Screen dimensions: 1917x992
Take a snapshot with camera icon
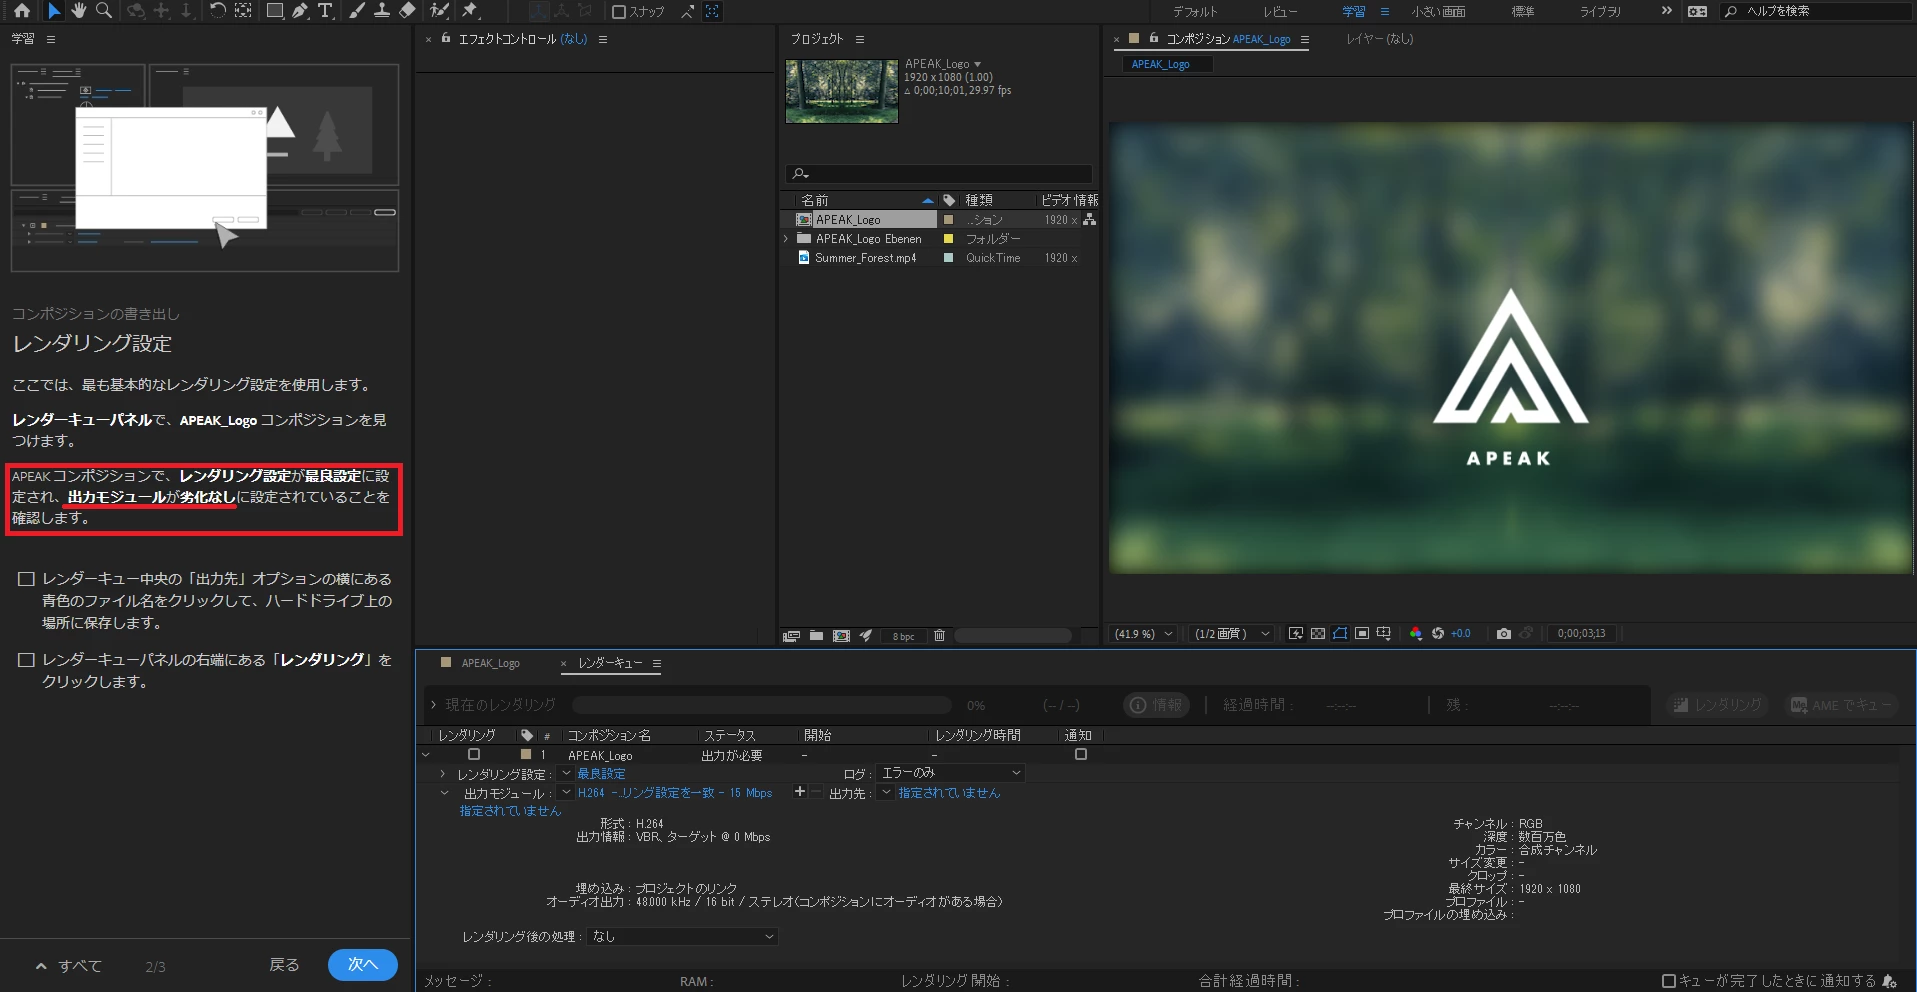click(1503, 633)
